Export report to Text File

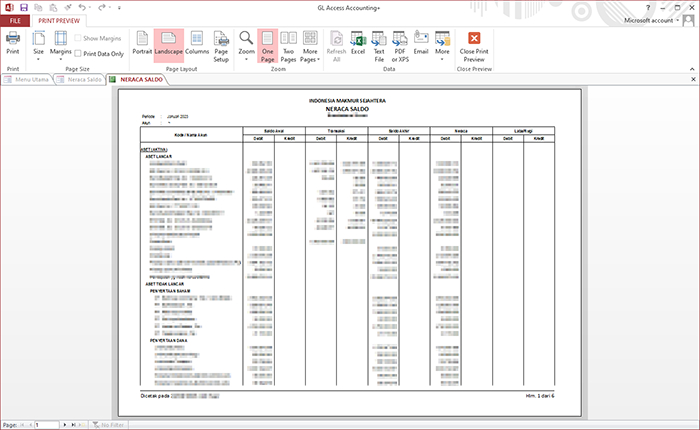click(379, 46)
